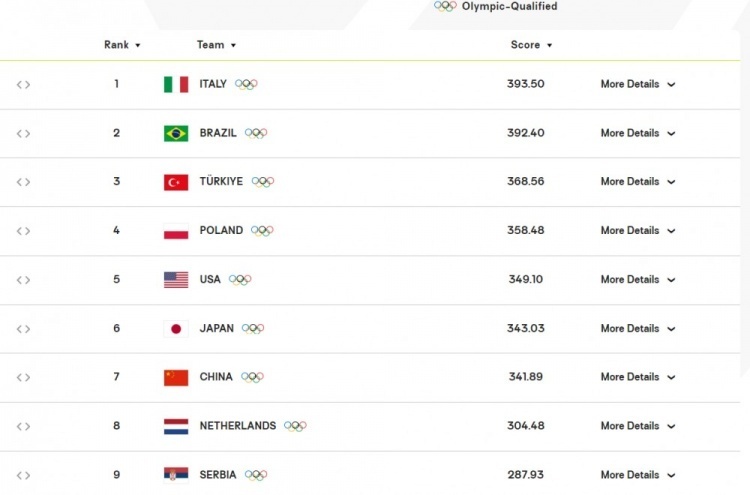Click the Serbia flag icon

pos(176,474)
